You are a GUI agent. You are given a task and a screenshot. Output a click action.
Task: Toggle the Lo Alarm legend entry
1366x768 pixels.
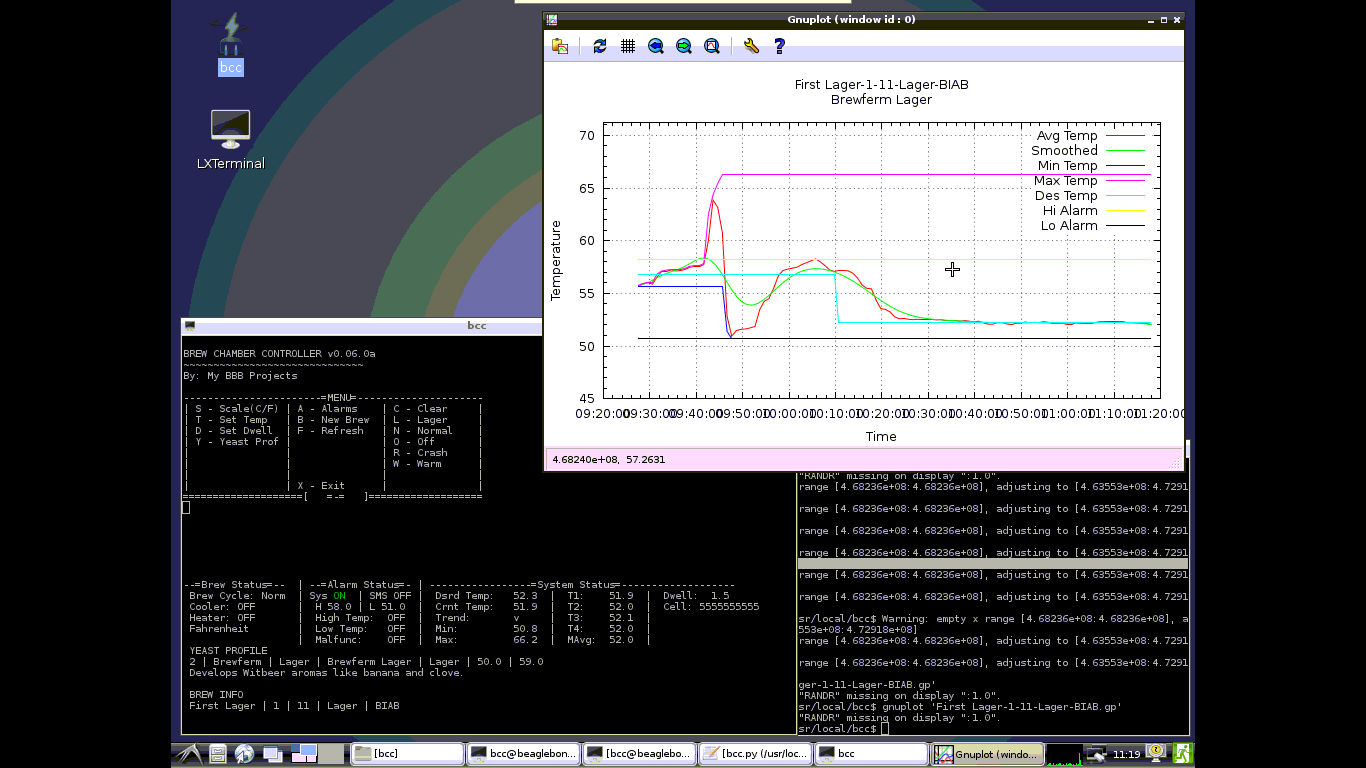1092,226
